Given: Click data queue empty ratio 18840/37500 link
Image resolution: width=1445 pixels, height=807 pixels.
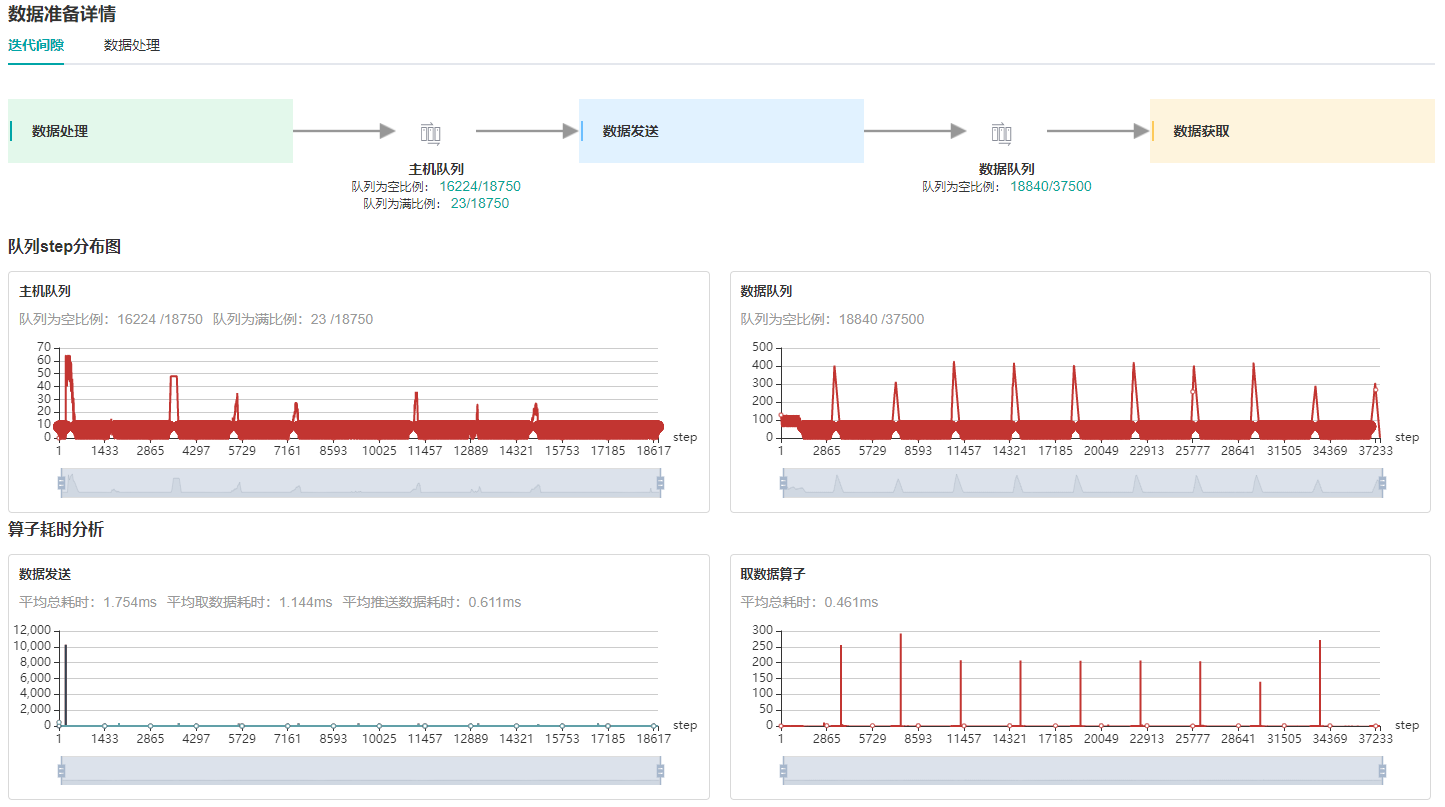Looking at the screenshot, I should (1051, 186).
